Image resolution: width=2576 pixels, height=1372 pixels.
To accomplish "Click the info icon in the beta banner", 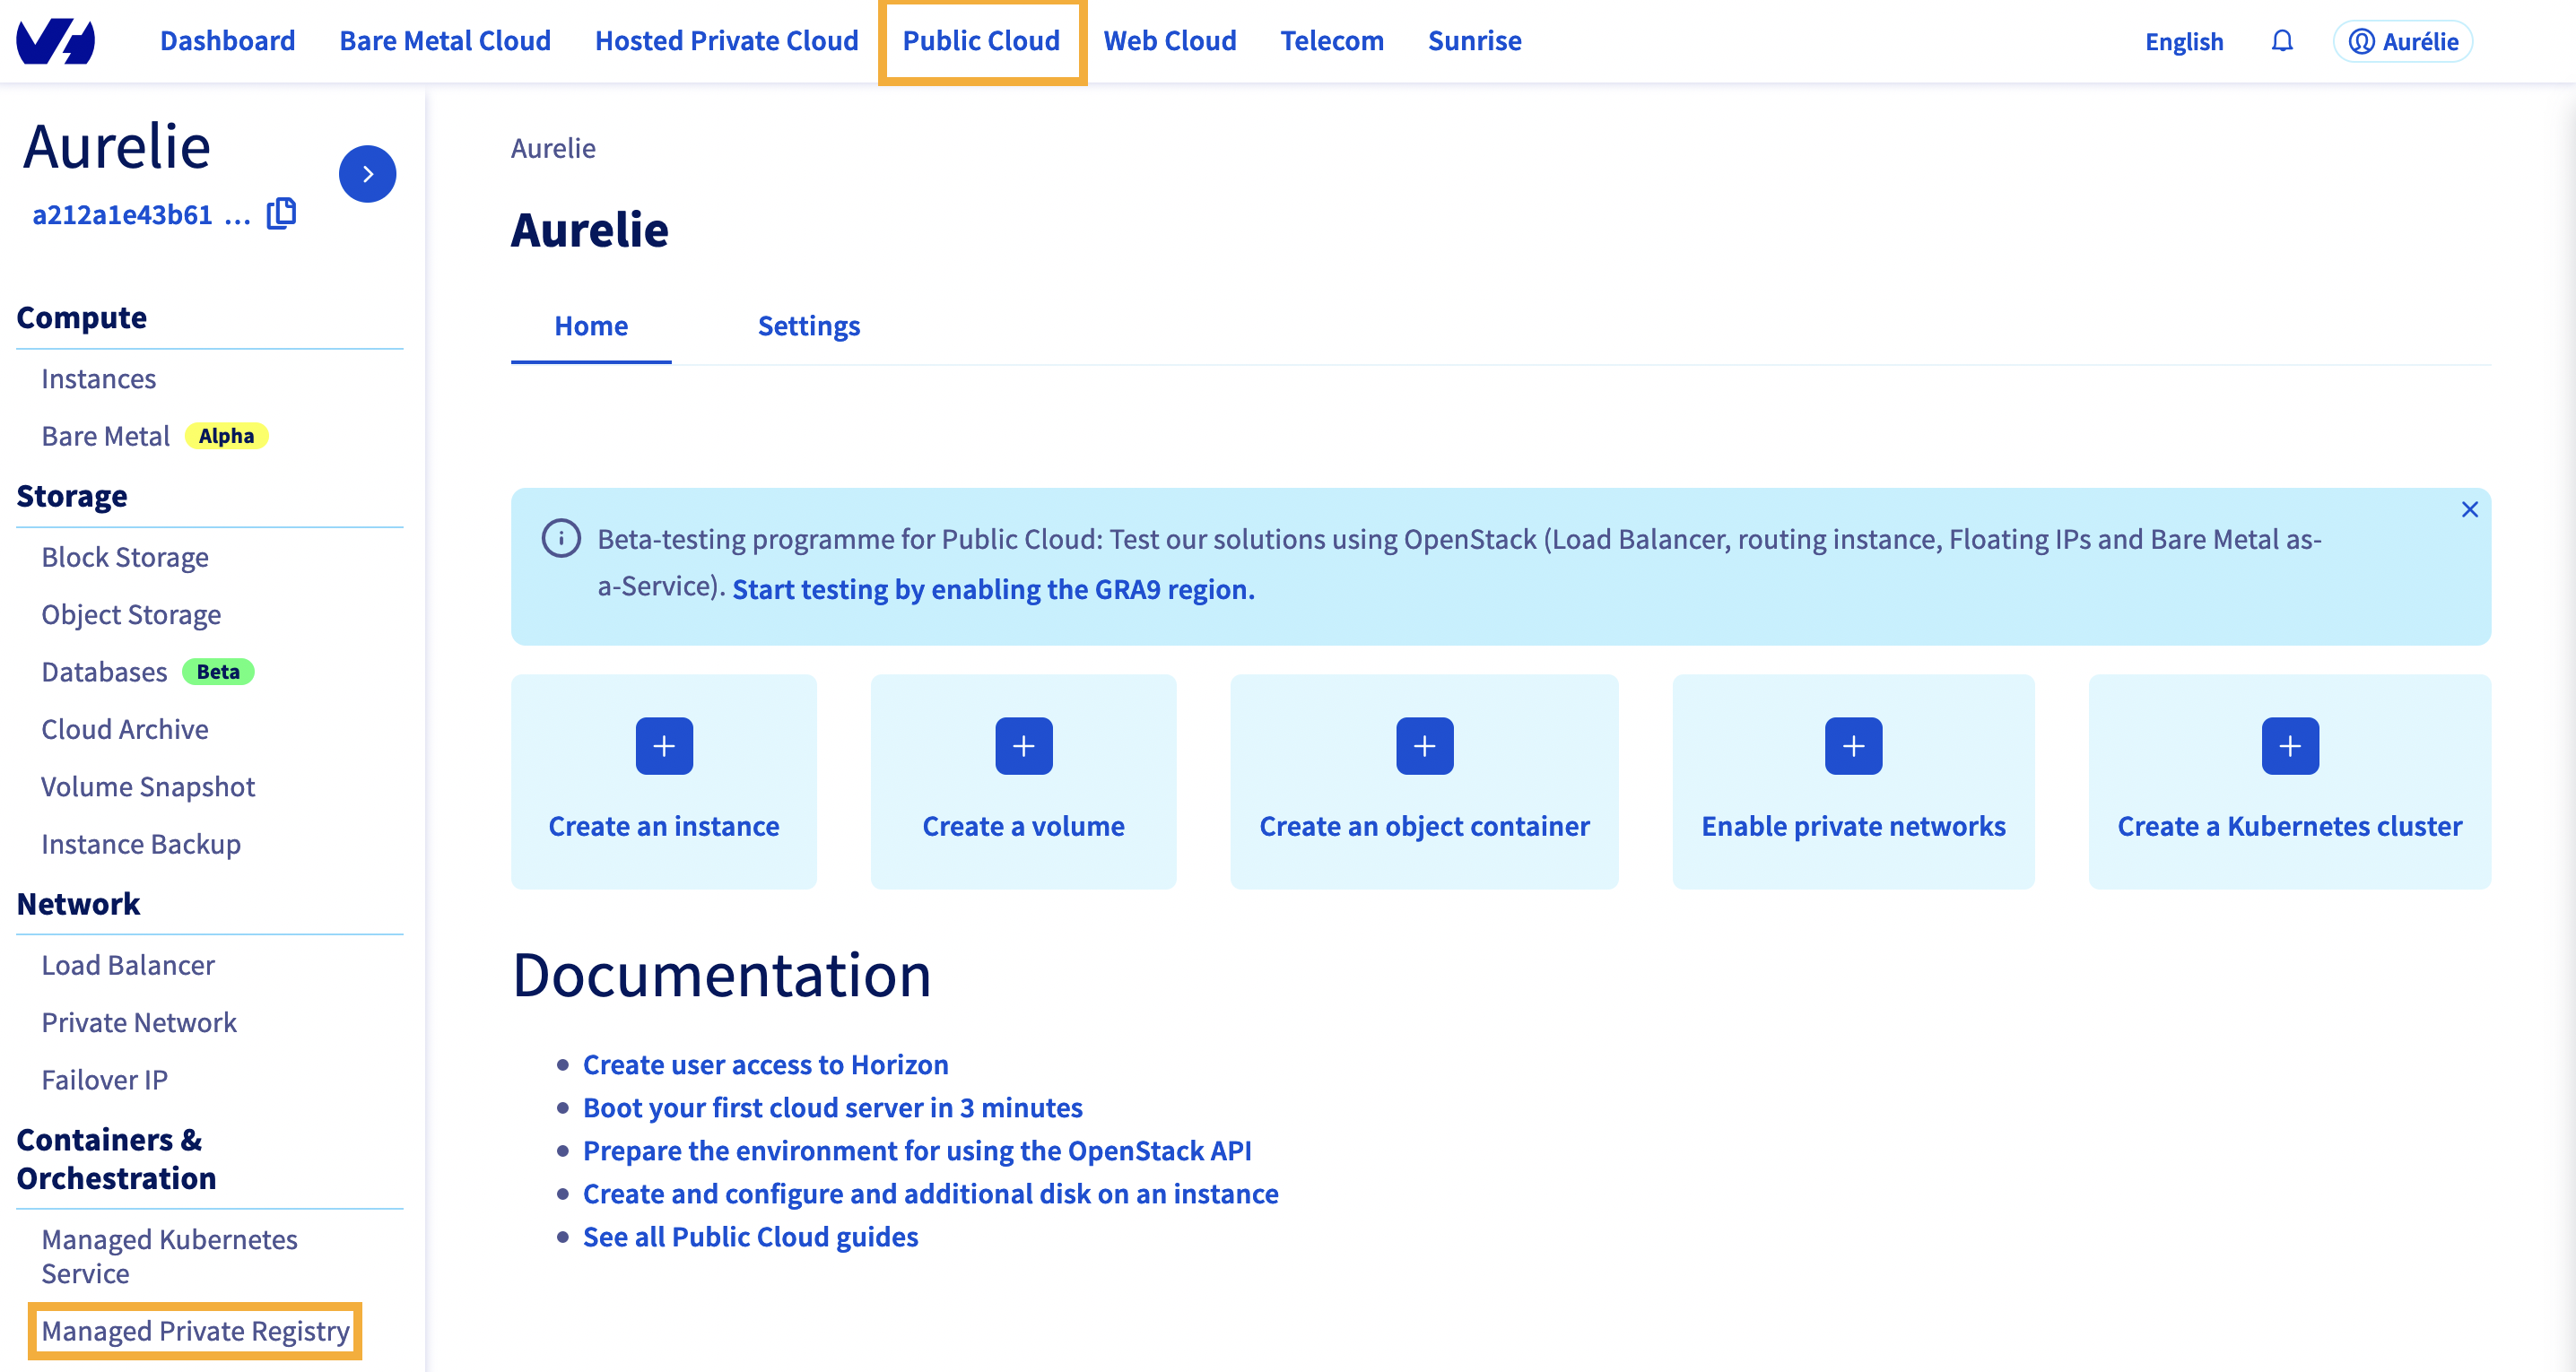I will [x=561, y=538].
